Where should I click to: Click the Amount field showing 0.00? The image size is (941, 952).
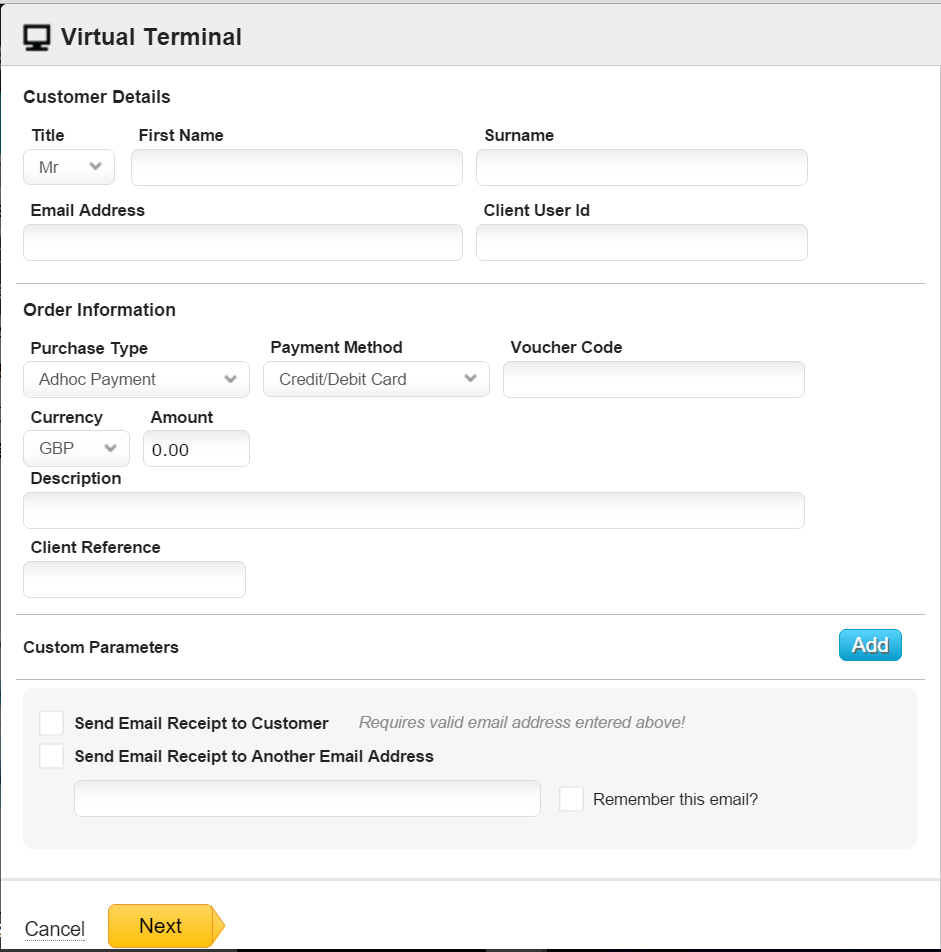coord(196,449)
